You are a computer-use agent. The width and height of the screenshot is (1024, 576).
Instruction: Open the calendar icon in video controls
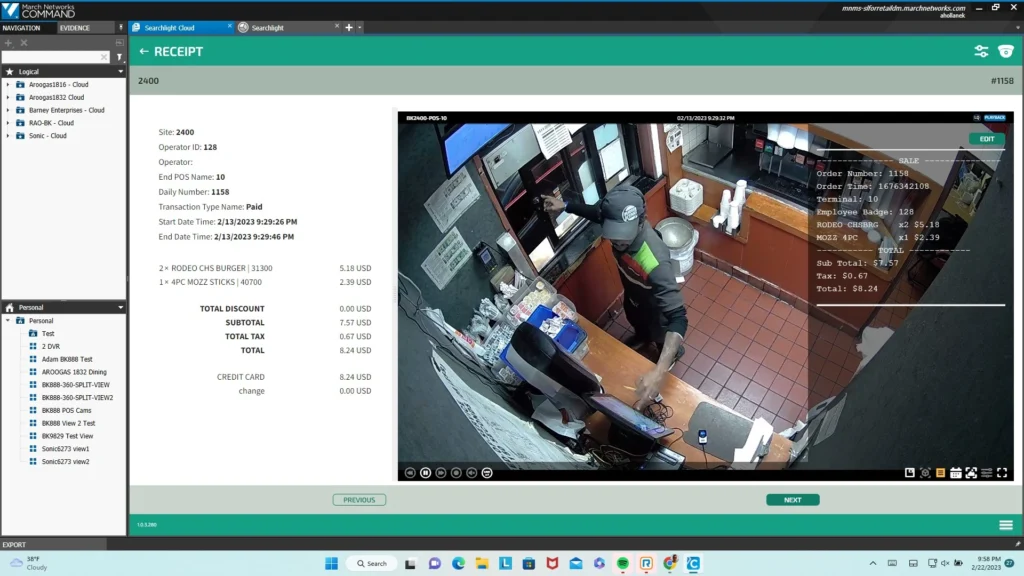(955, 472)
